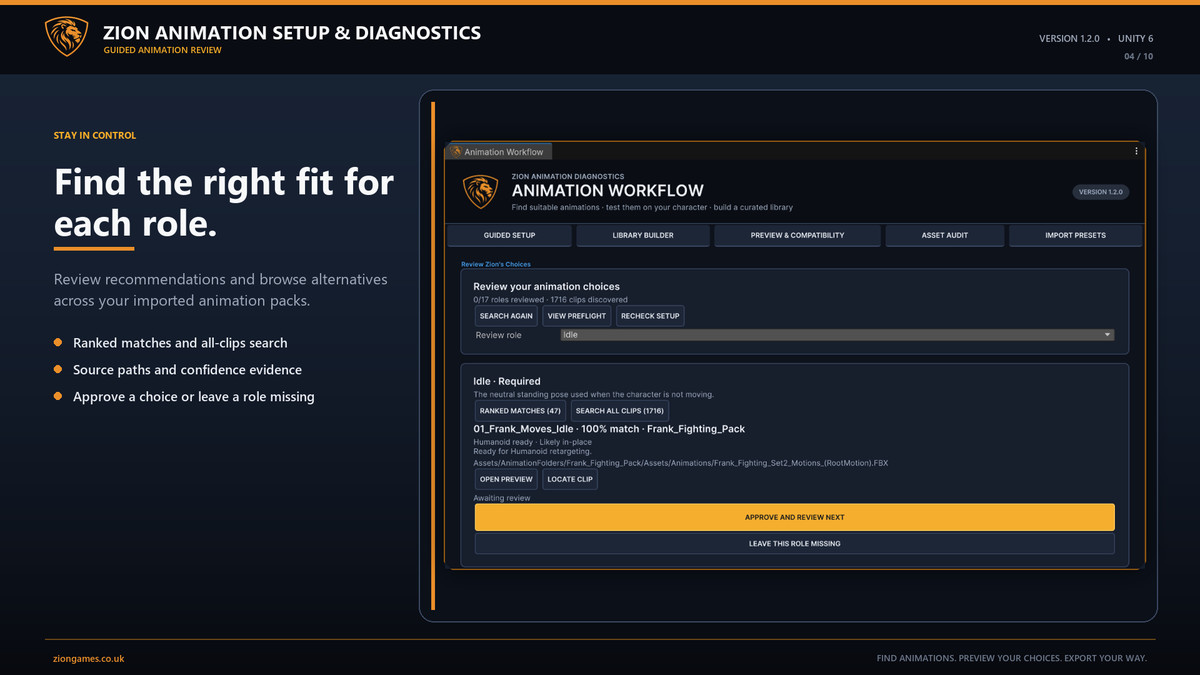Click the Search Again button
The height and width of the screenshot is (675, 1200).
pyautogui.click(x=507, y=316)
